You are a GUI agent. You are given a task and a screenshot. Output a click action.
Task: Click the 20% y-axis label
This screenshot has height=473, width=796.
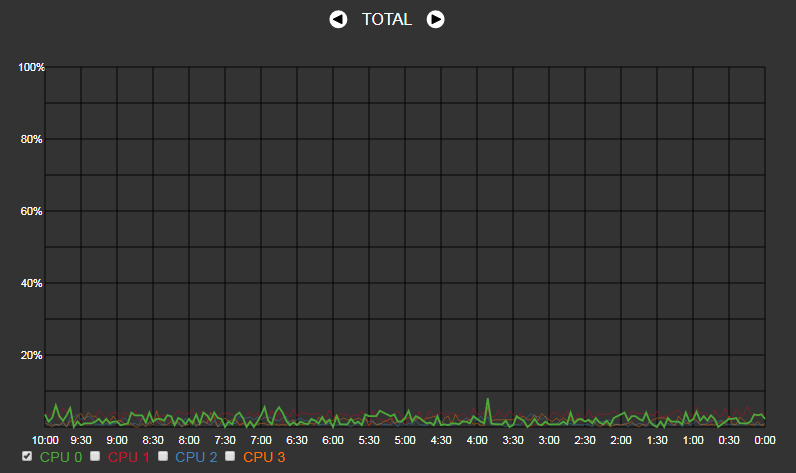(x=31, y=355)
